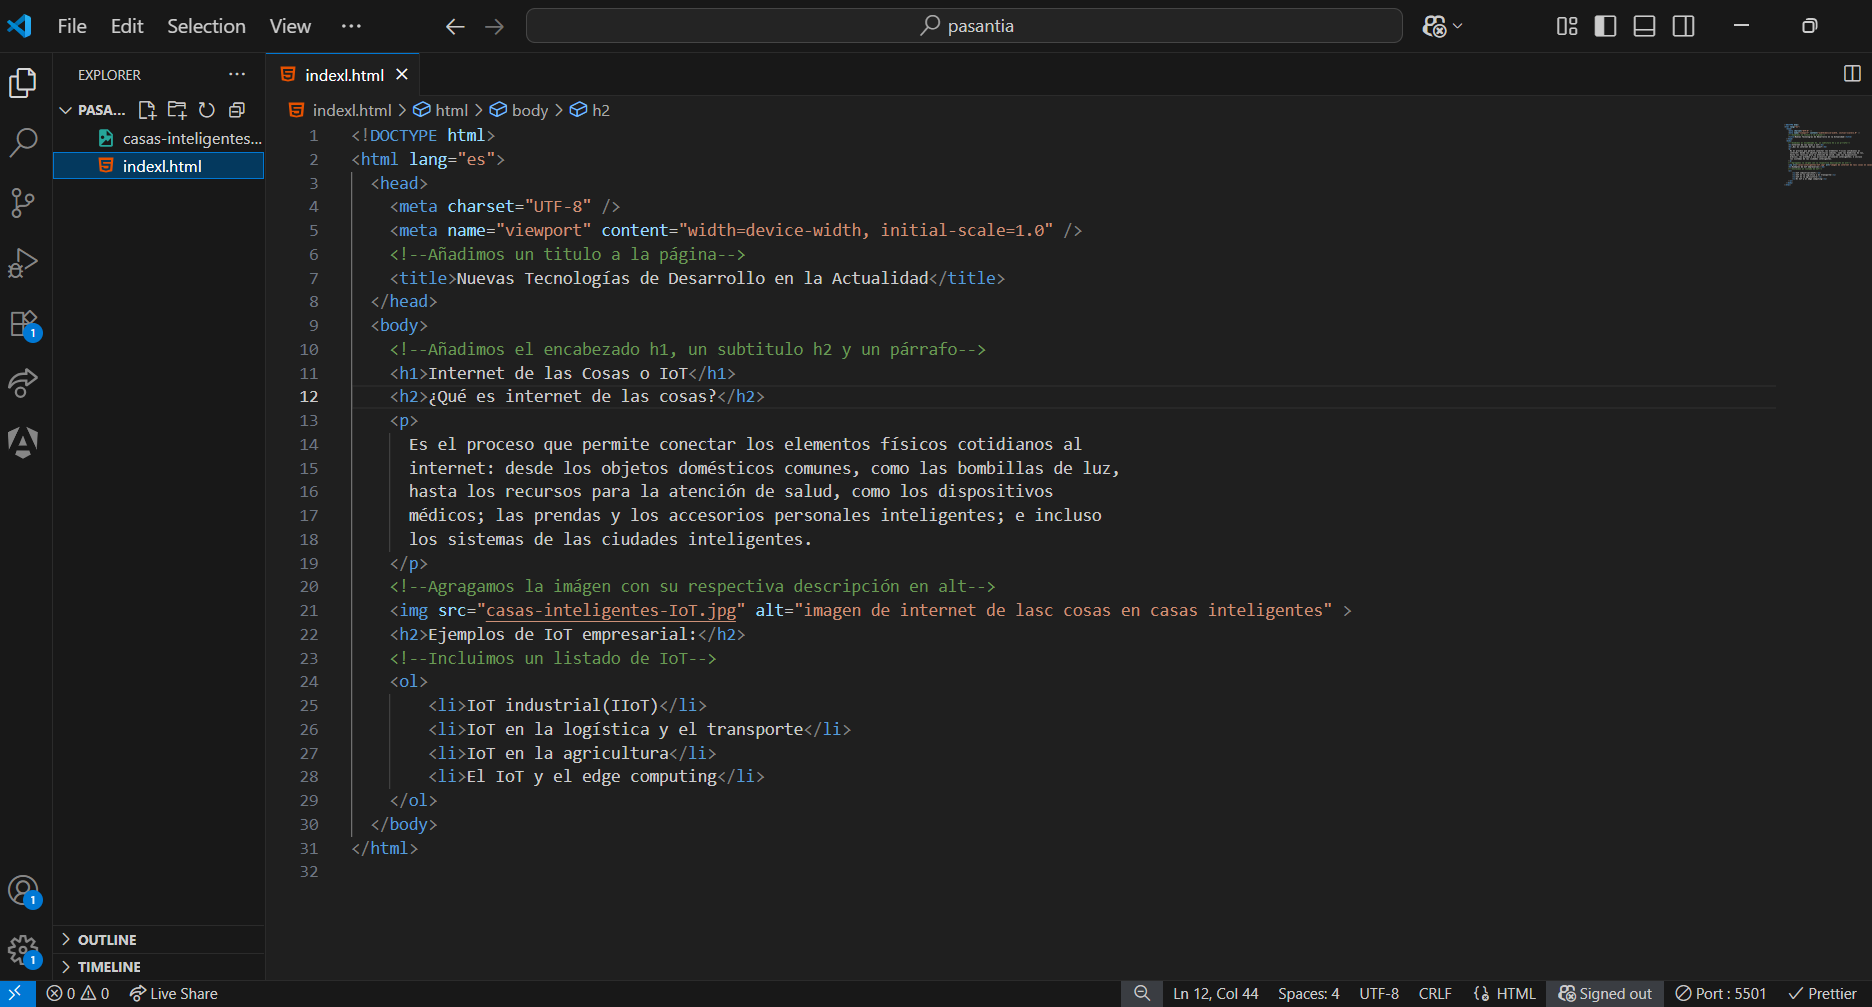Open the Explorer view in activity bar

click(23, 83)
